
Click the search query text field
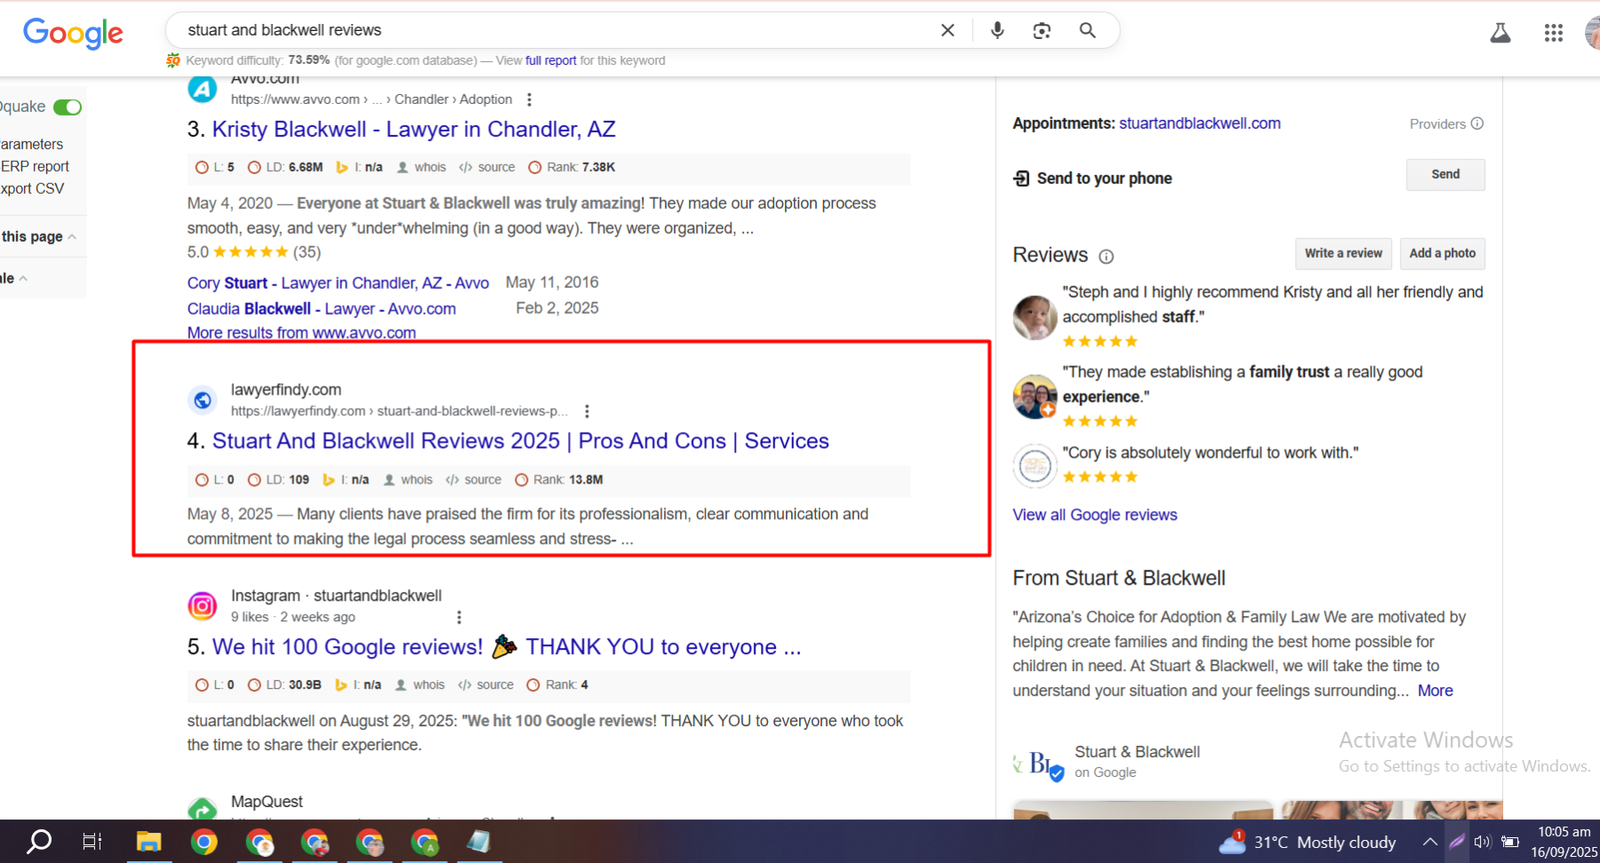(x=550, y=31)
